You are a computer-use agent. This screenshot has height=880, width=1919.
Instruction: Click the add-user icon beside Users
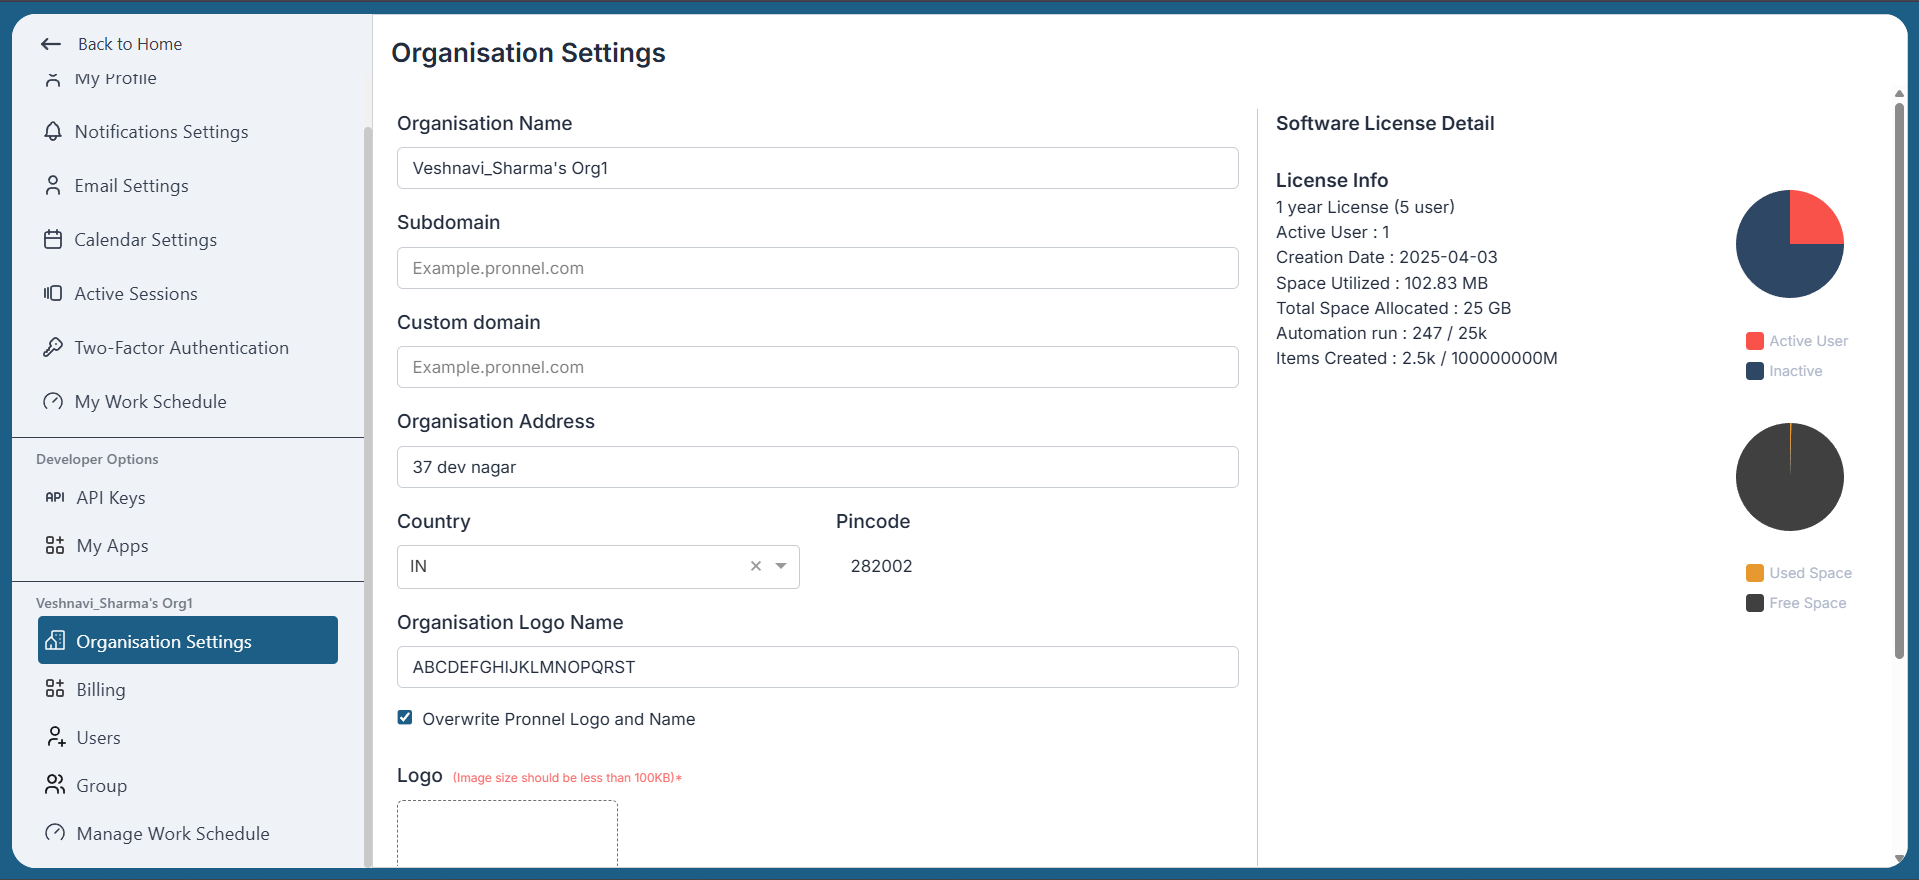(56, 737)
